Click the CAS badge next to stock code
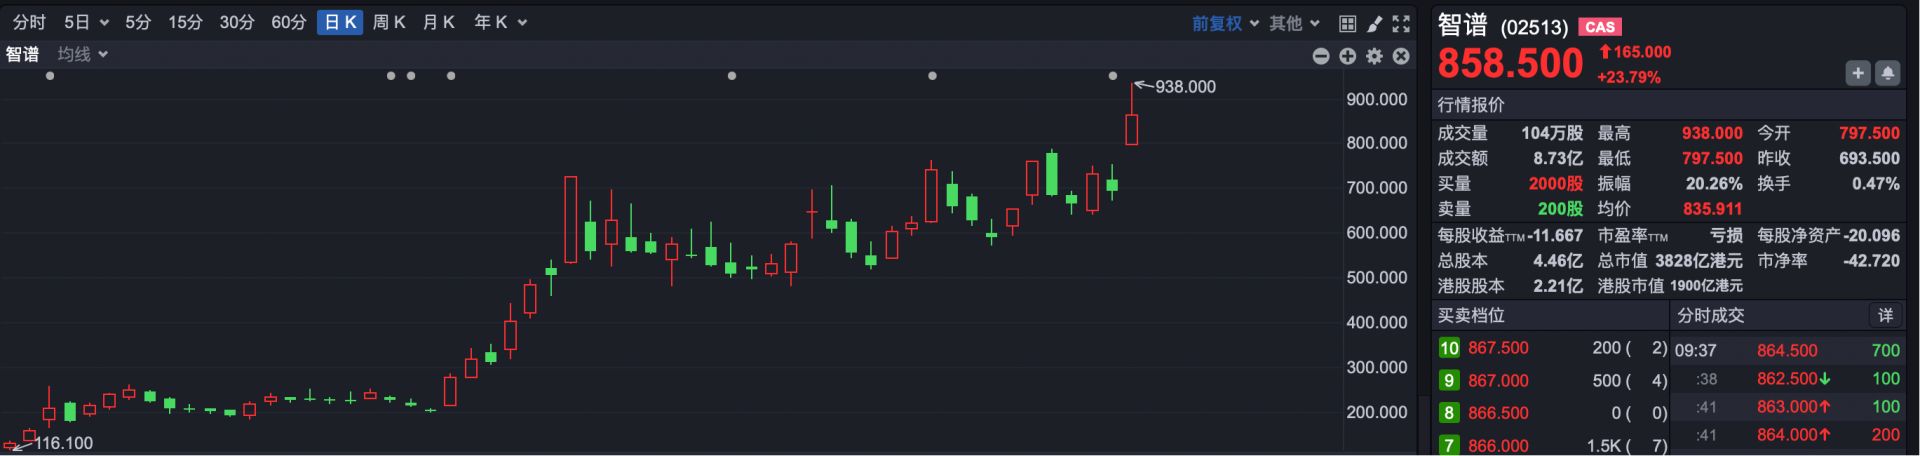This screenshot has height=456, width=1920. [1600, 27]
